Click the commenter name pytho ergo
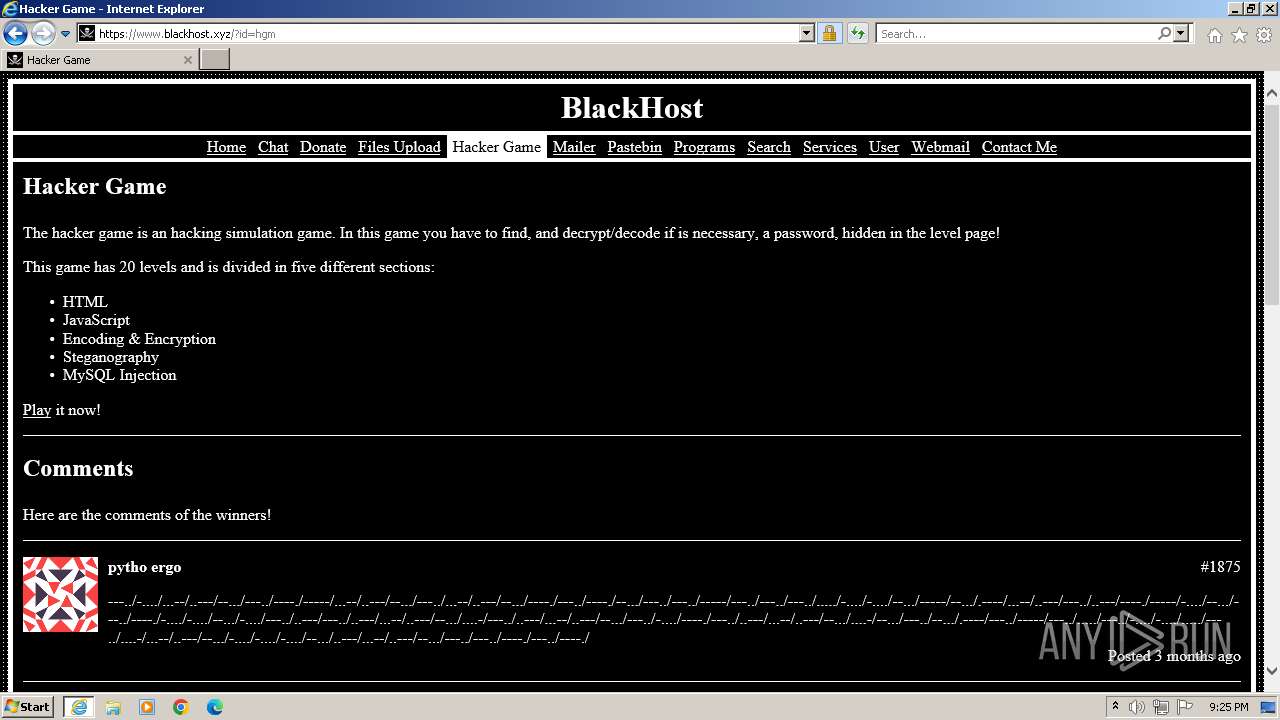Viewport: 1280px width, 720px height. tap(145, 567)
